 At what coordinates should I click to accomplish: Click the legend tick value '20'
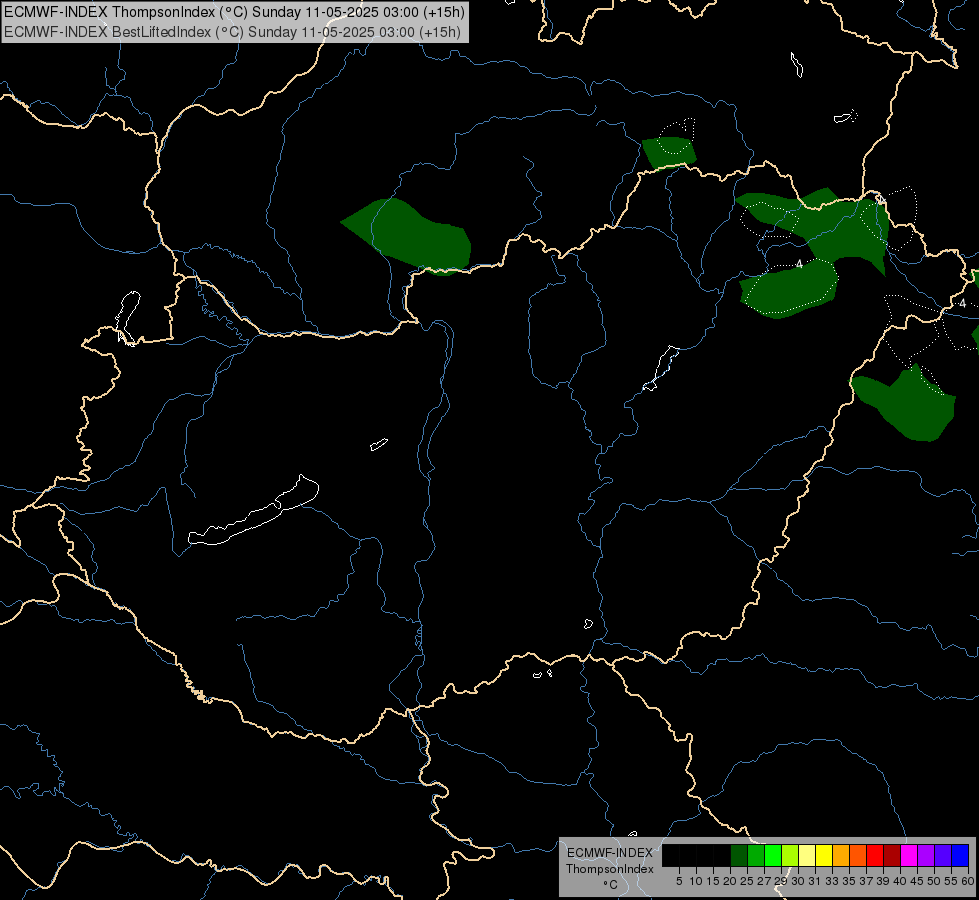tap(730, 881)
